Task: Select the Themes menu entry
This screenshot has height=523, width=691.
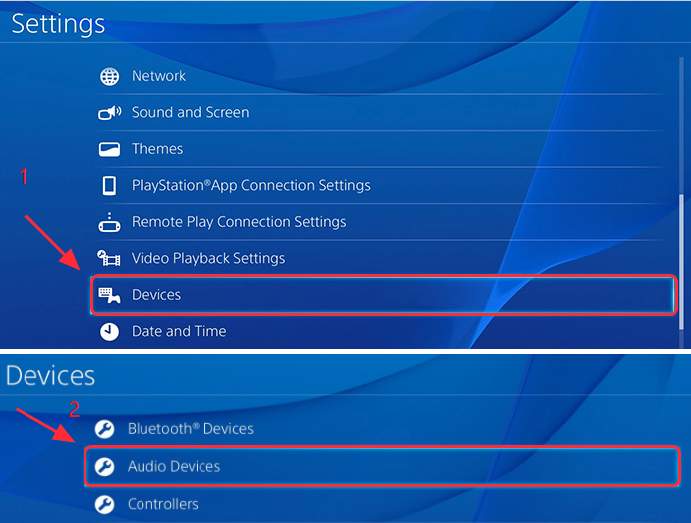Action: pyautogui.click(x=380, y=149)
